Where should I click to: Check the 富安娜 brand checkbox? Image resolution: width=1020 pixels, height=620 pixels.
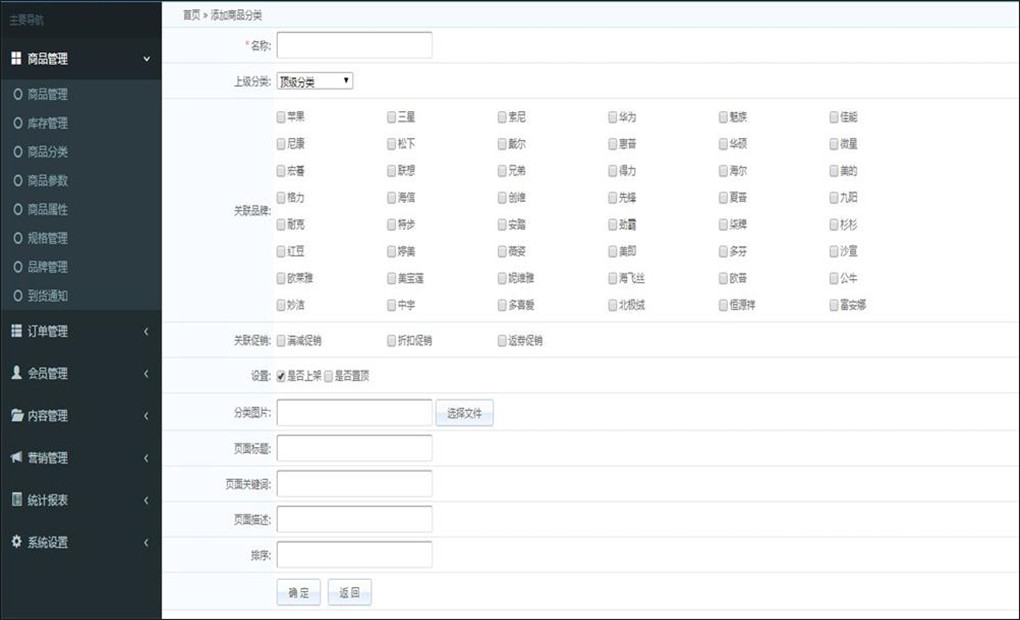[834, 304]
